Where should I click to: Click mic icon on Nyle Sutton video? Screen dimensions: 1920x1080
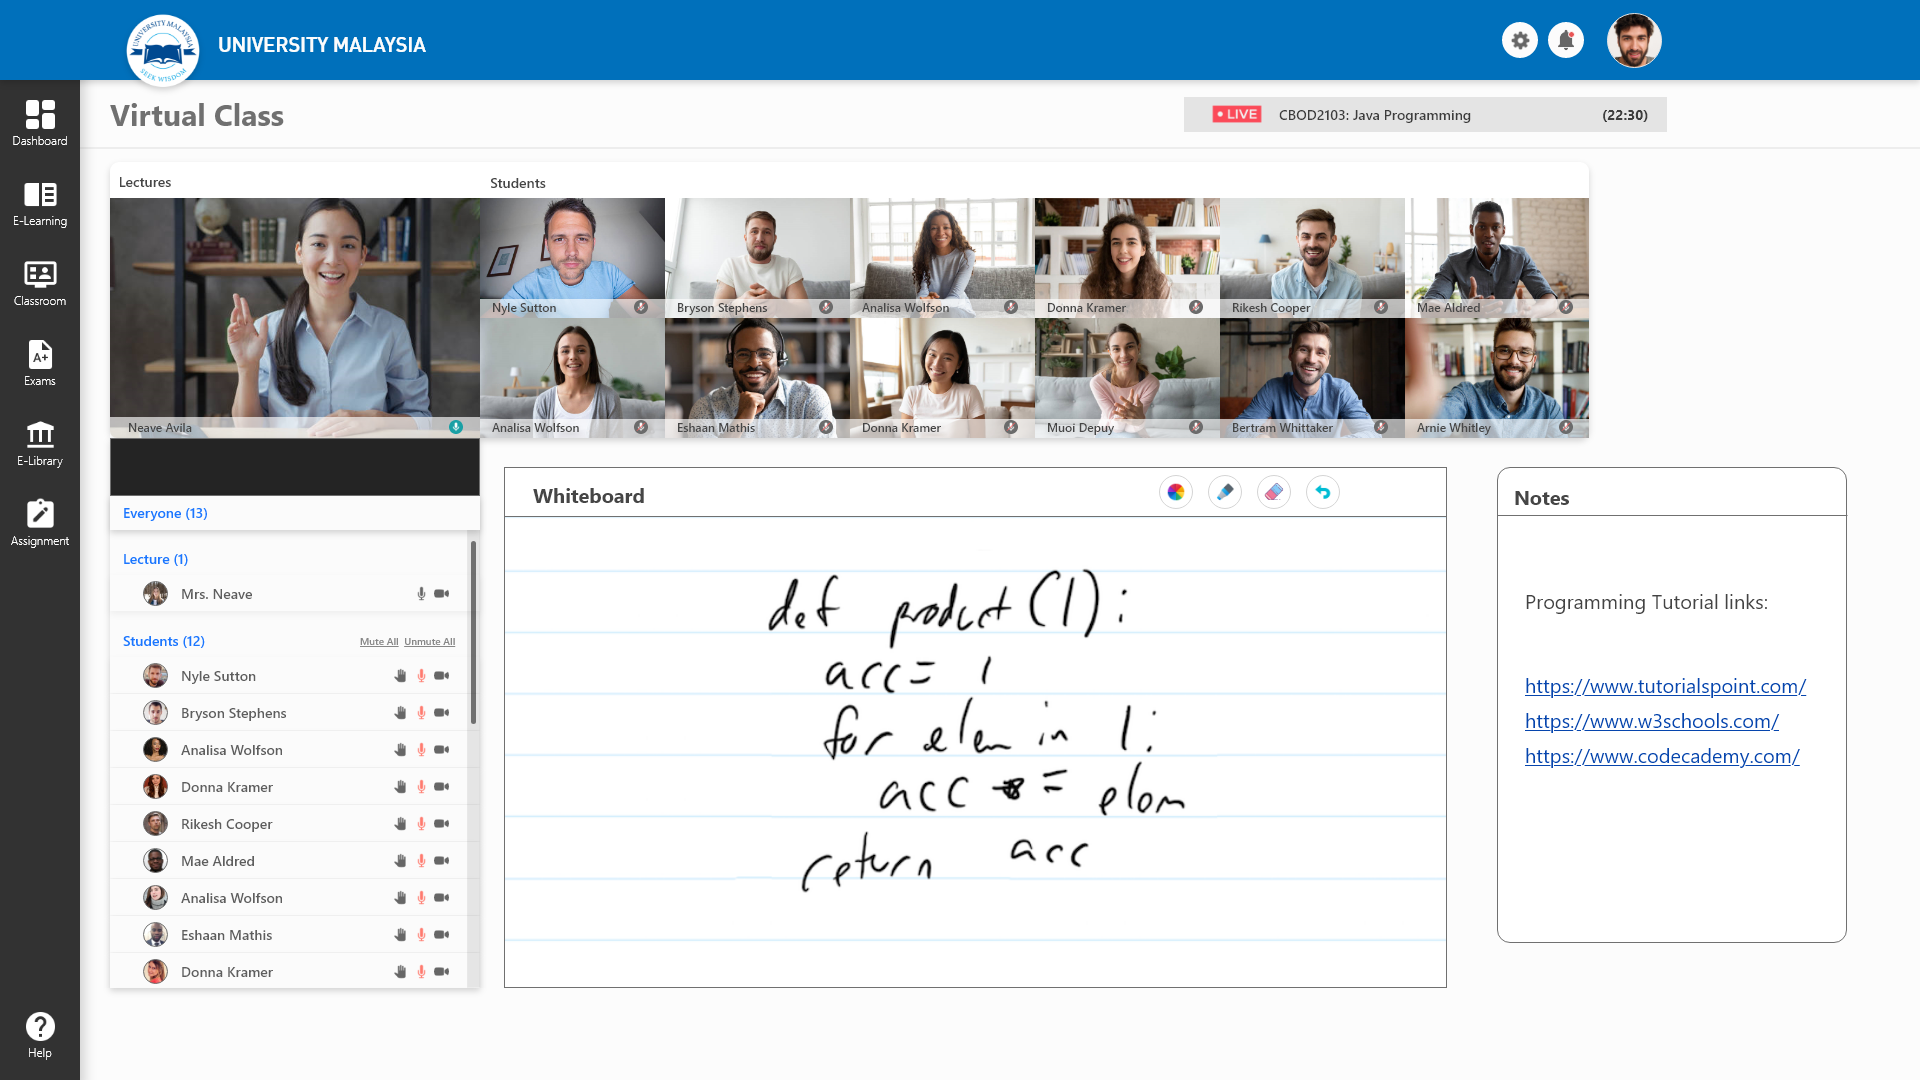point(641,307)
